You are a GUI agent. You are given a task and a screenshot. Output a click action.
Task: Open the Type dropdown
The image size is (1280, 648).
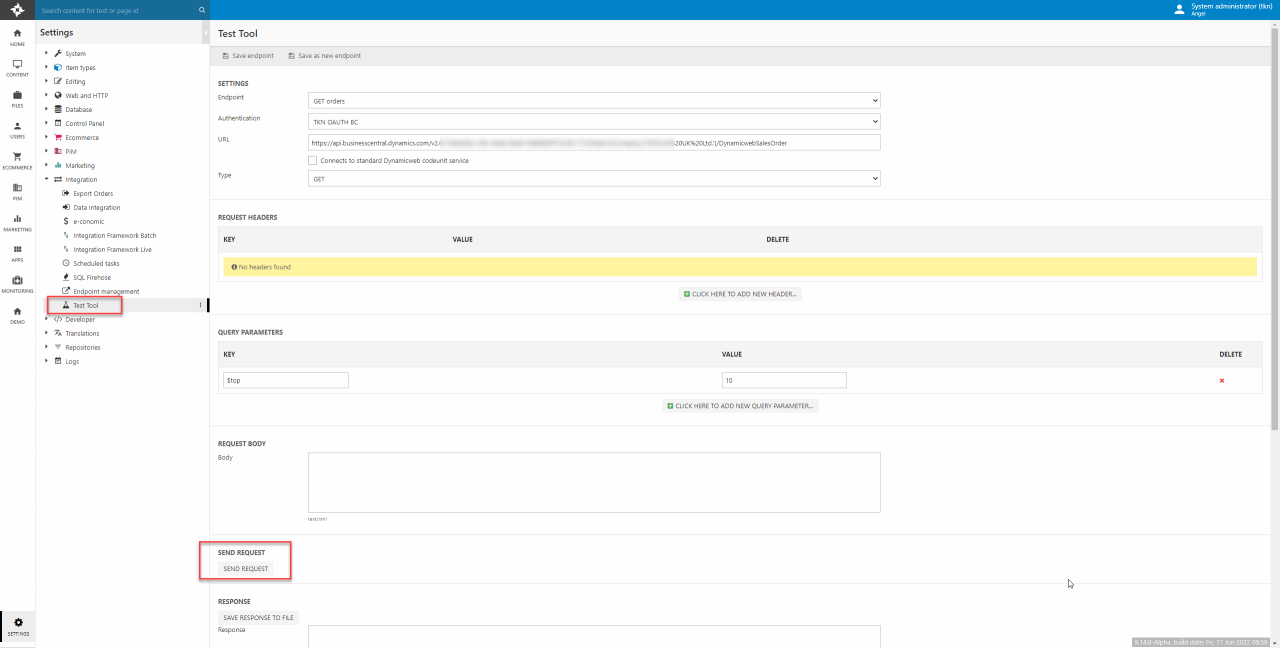click(x=594, y=178)
